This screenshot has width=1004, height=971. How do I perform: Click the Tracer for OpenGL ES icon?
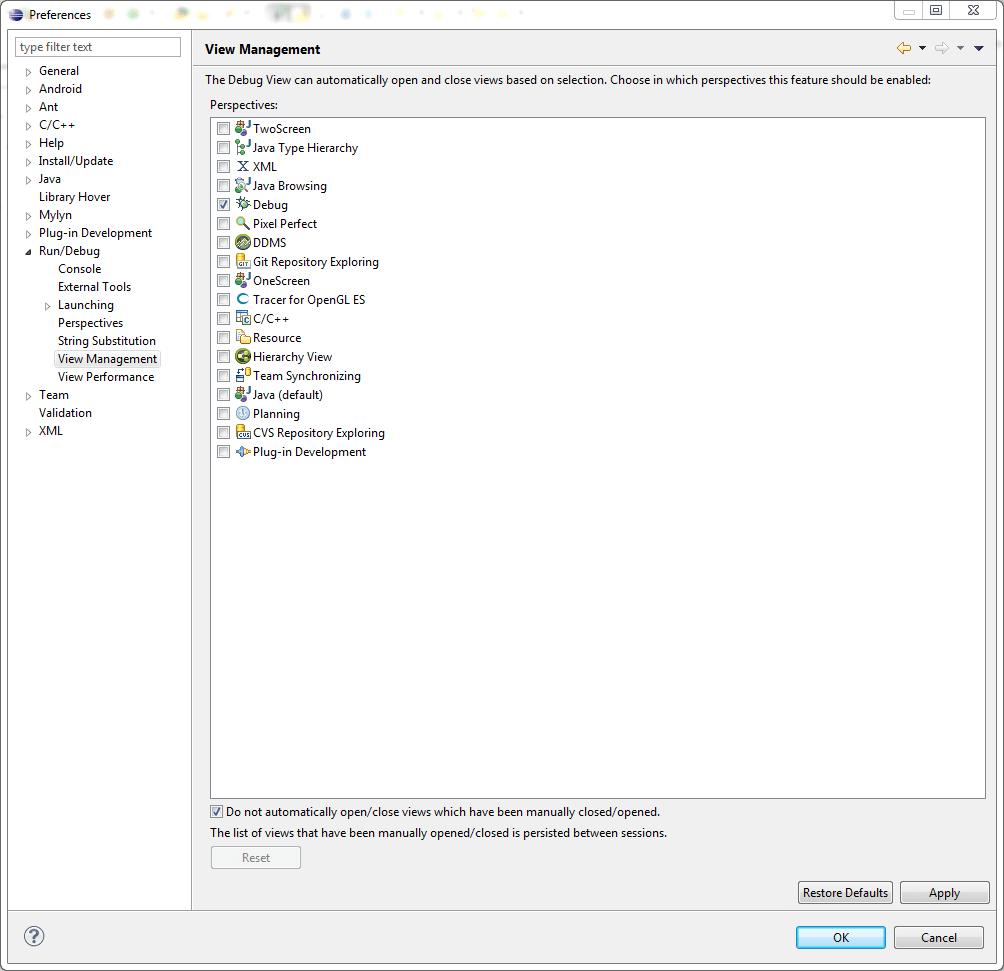click(243, 299)
